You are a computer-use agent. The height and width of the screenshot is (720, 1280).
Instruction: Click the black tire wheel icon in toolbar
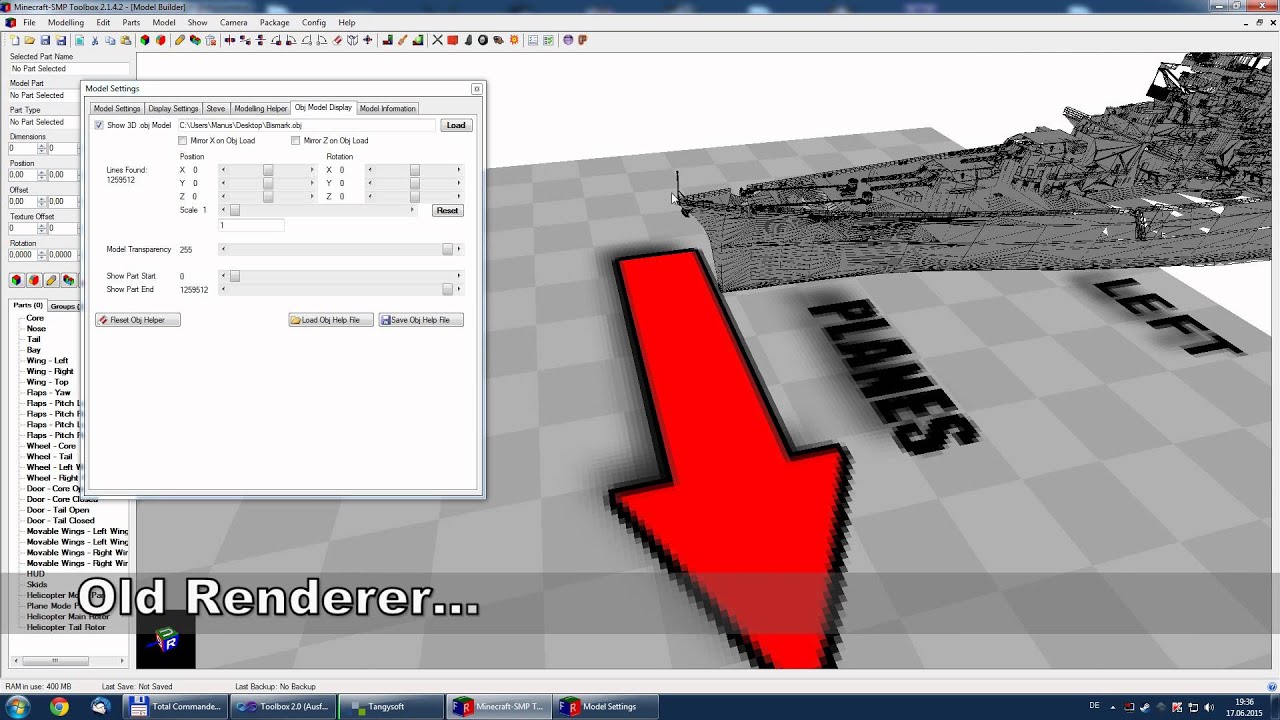[x=483, y=40]
